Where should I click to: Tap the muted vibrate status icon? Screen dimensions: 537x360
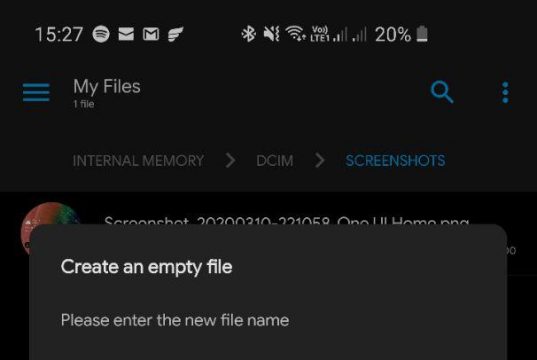[272, 34]
